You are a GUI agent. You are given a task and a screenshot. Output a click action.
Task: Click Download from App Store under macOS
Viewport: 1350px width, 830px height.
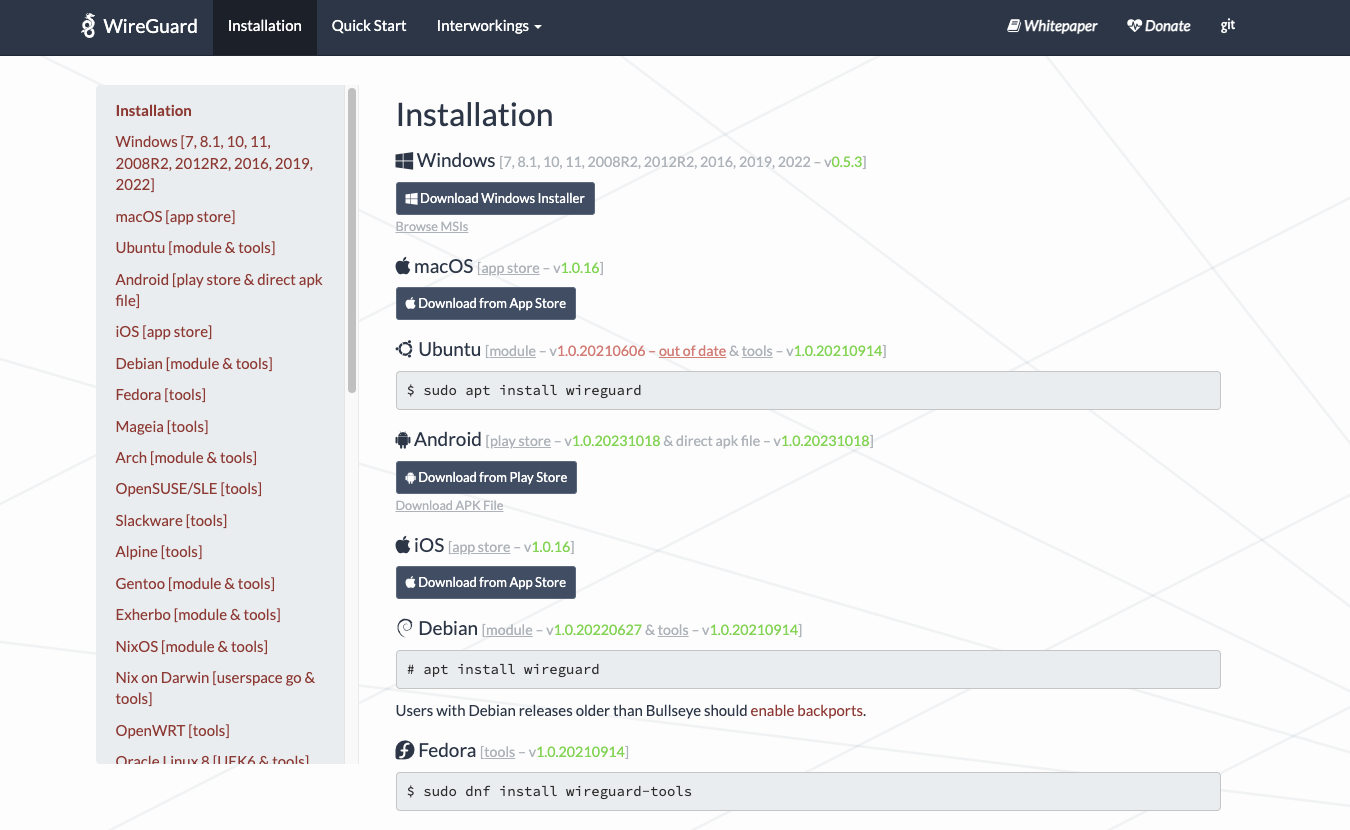[x=486, y=303]
